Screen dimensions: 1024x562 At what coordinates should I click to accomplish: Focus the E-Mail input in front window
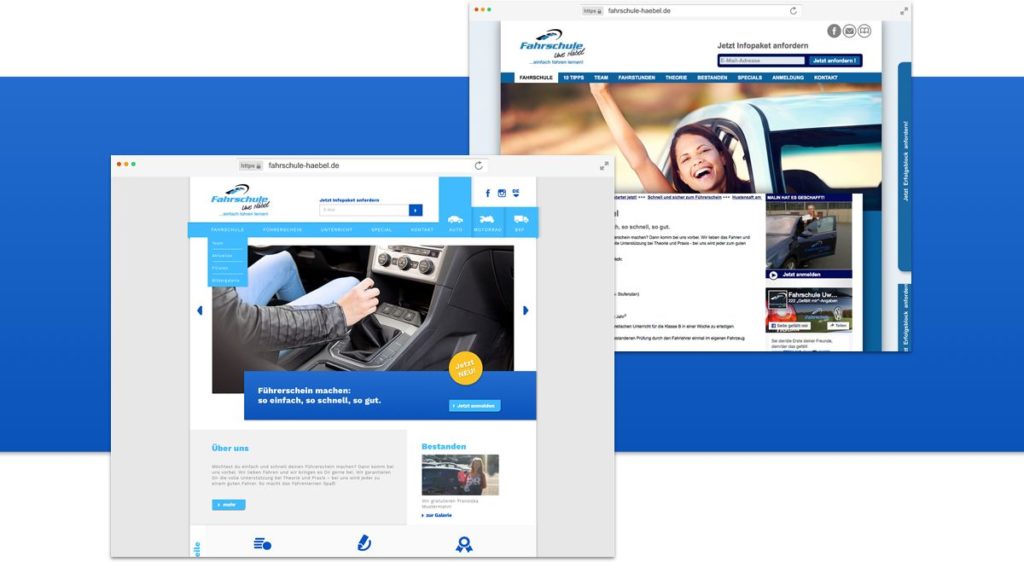pyautogui.click(x=364, y=210)
